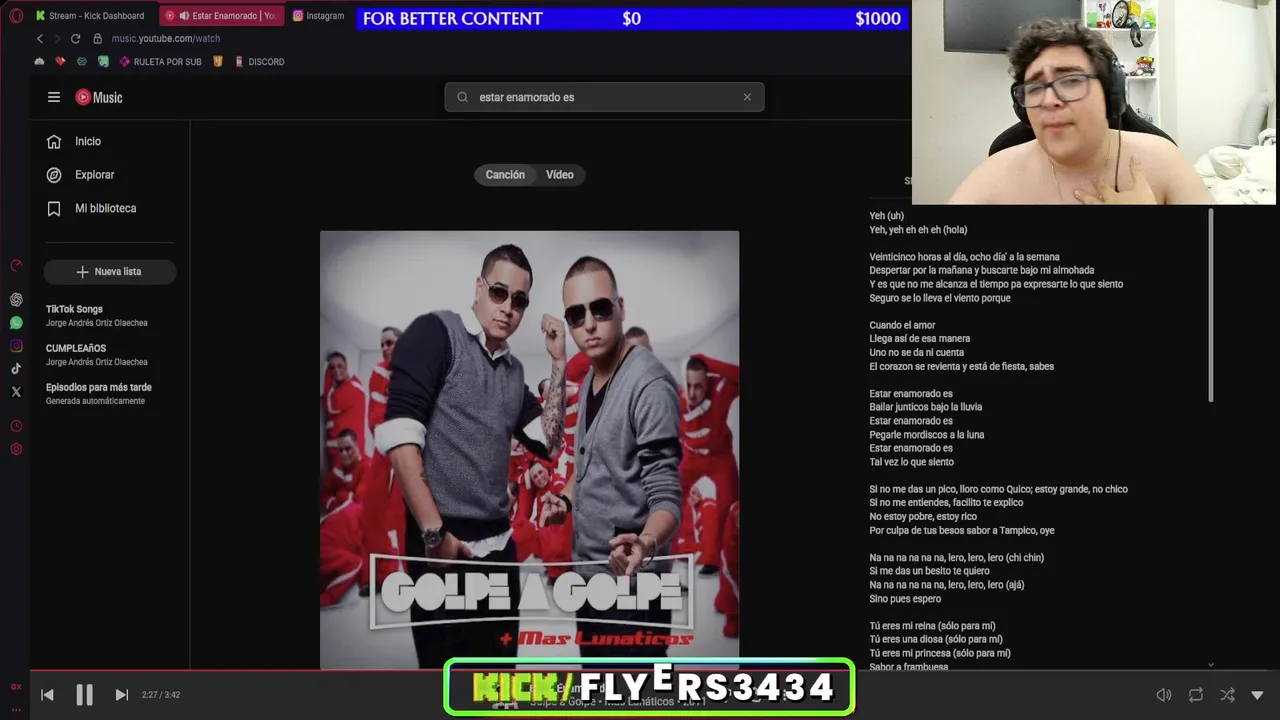Clear the search query with X
This screenshot has height=720, width=1280.
(x=747, y=97)
